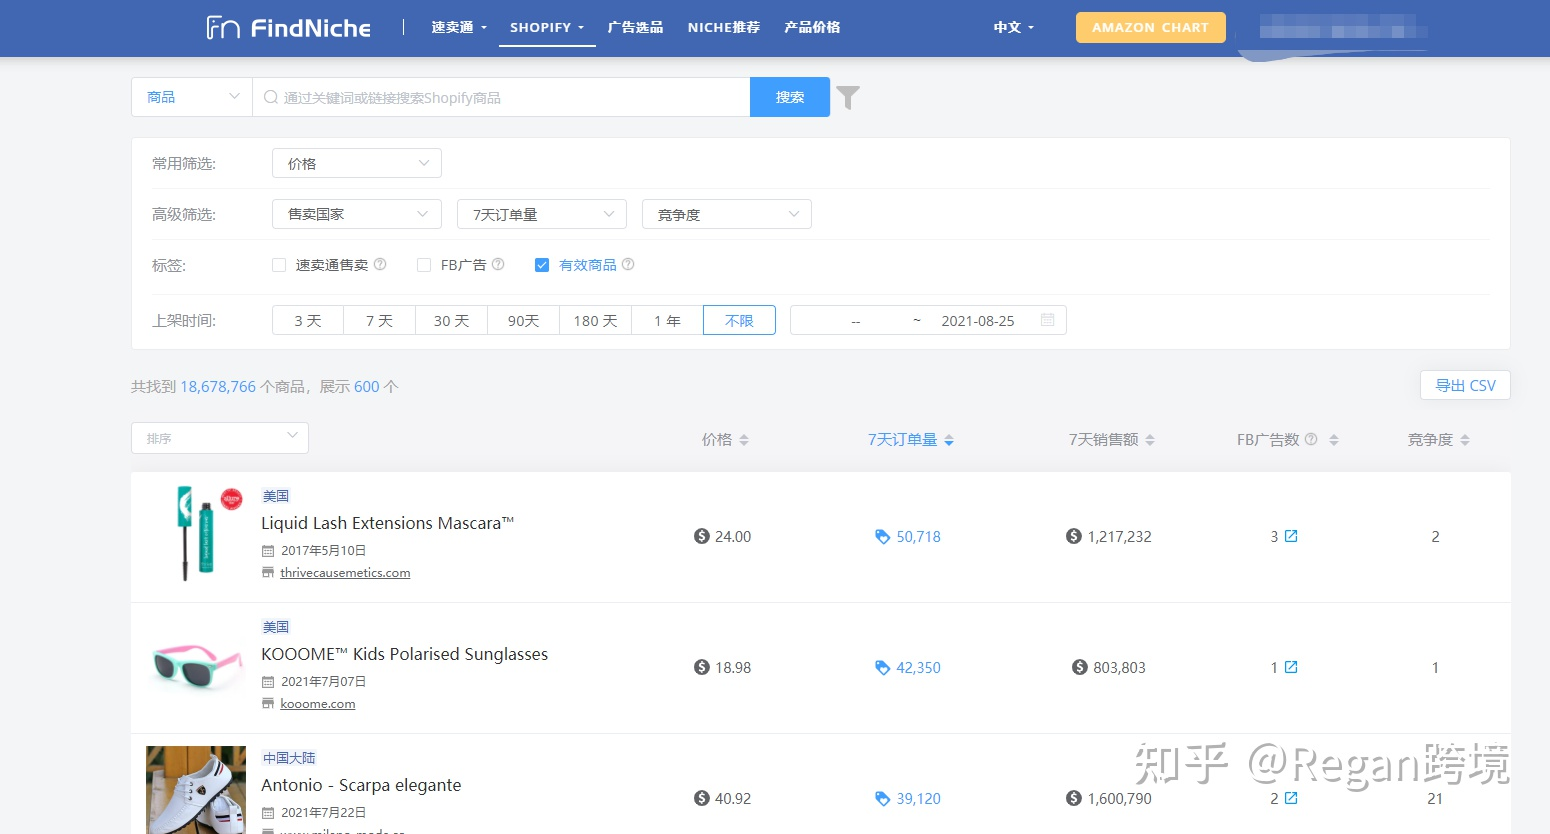Image resolution: width=1550 pixels, height=834 pixels.
Task: Click help icon next to 有效商品 label
Action: point(627,264)
